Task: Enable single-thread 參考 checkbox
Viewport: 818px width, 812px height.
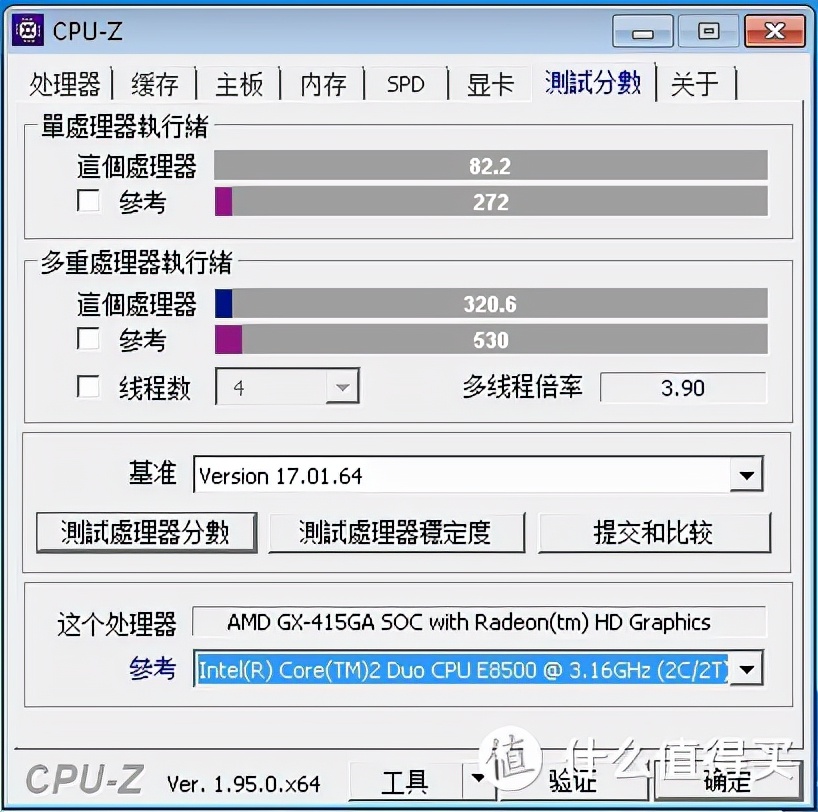Action: pyautogui.click(x=88, y=200)
